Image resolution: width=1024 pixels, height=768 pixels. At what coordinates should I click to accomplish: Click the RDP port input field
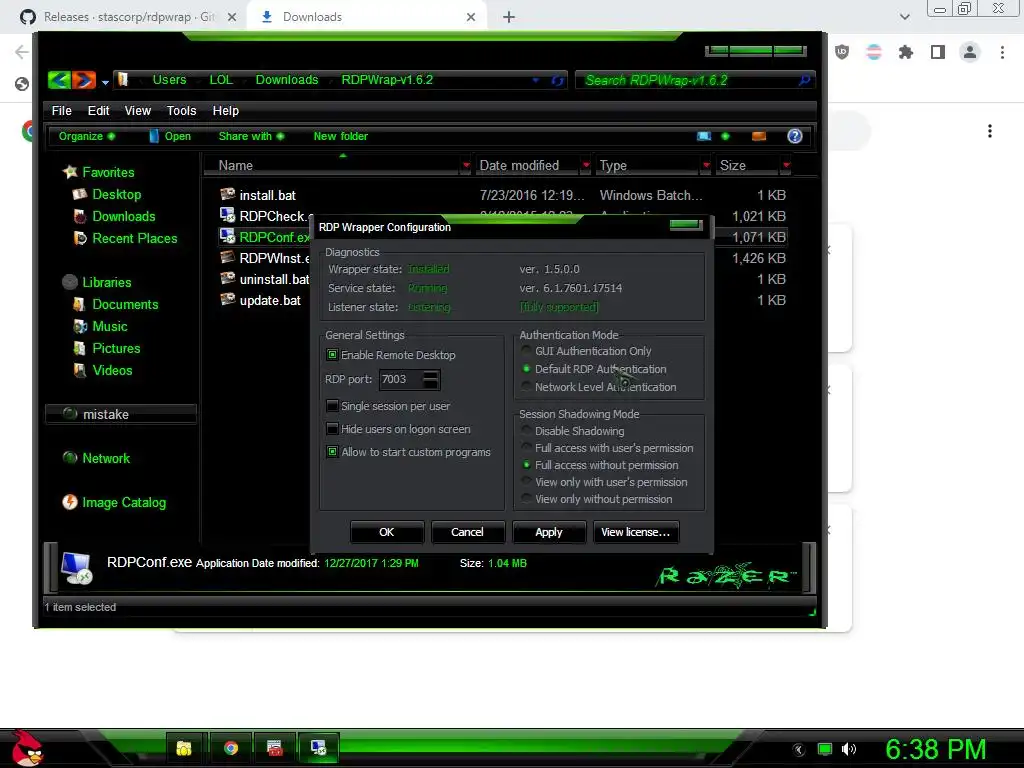401,379
